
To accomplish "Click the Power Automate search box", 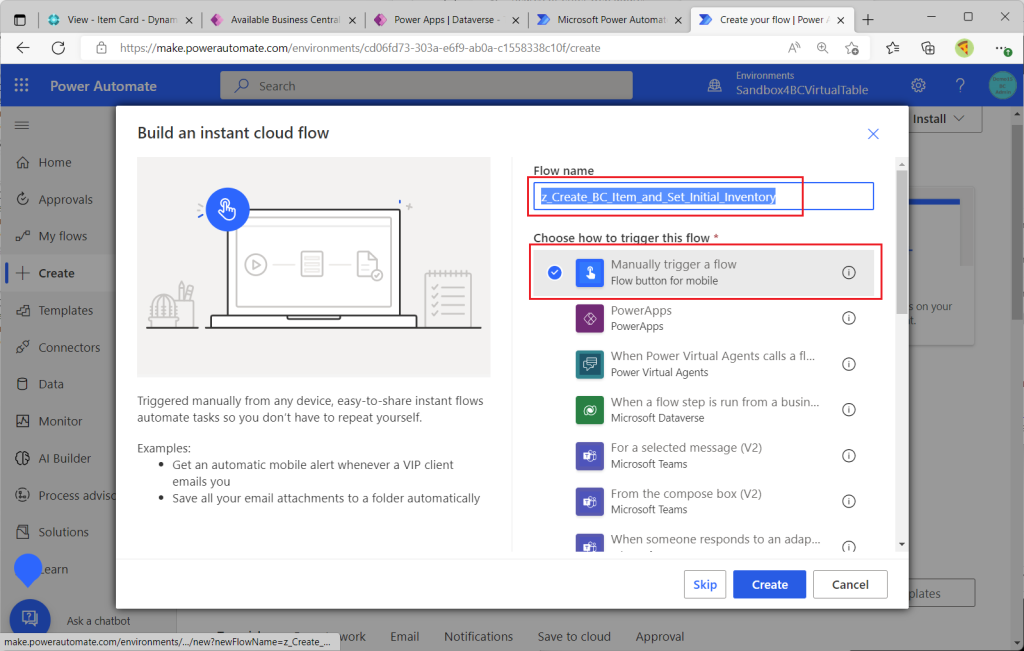I will tap(426, 86).
